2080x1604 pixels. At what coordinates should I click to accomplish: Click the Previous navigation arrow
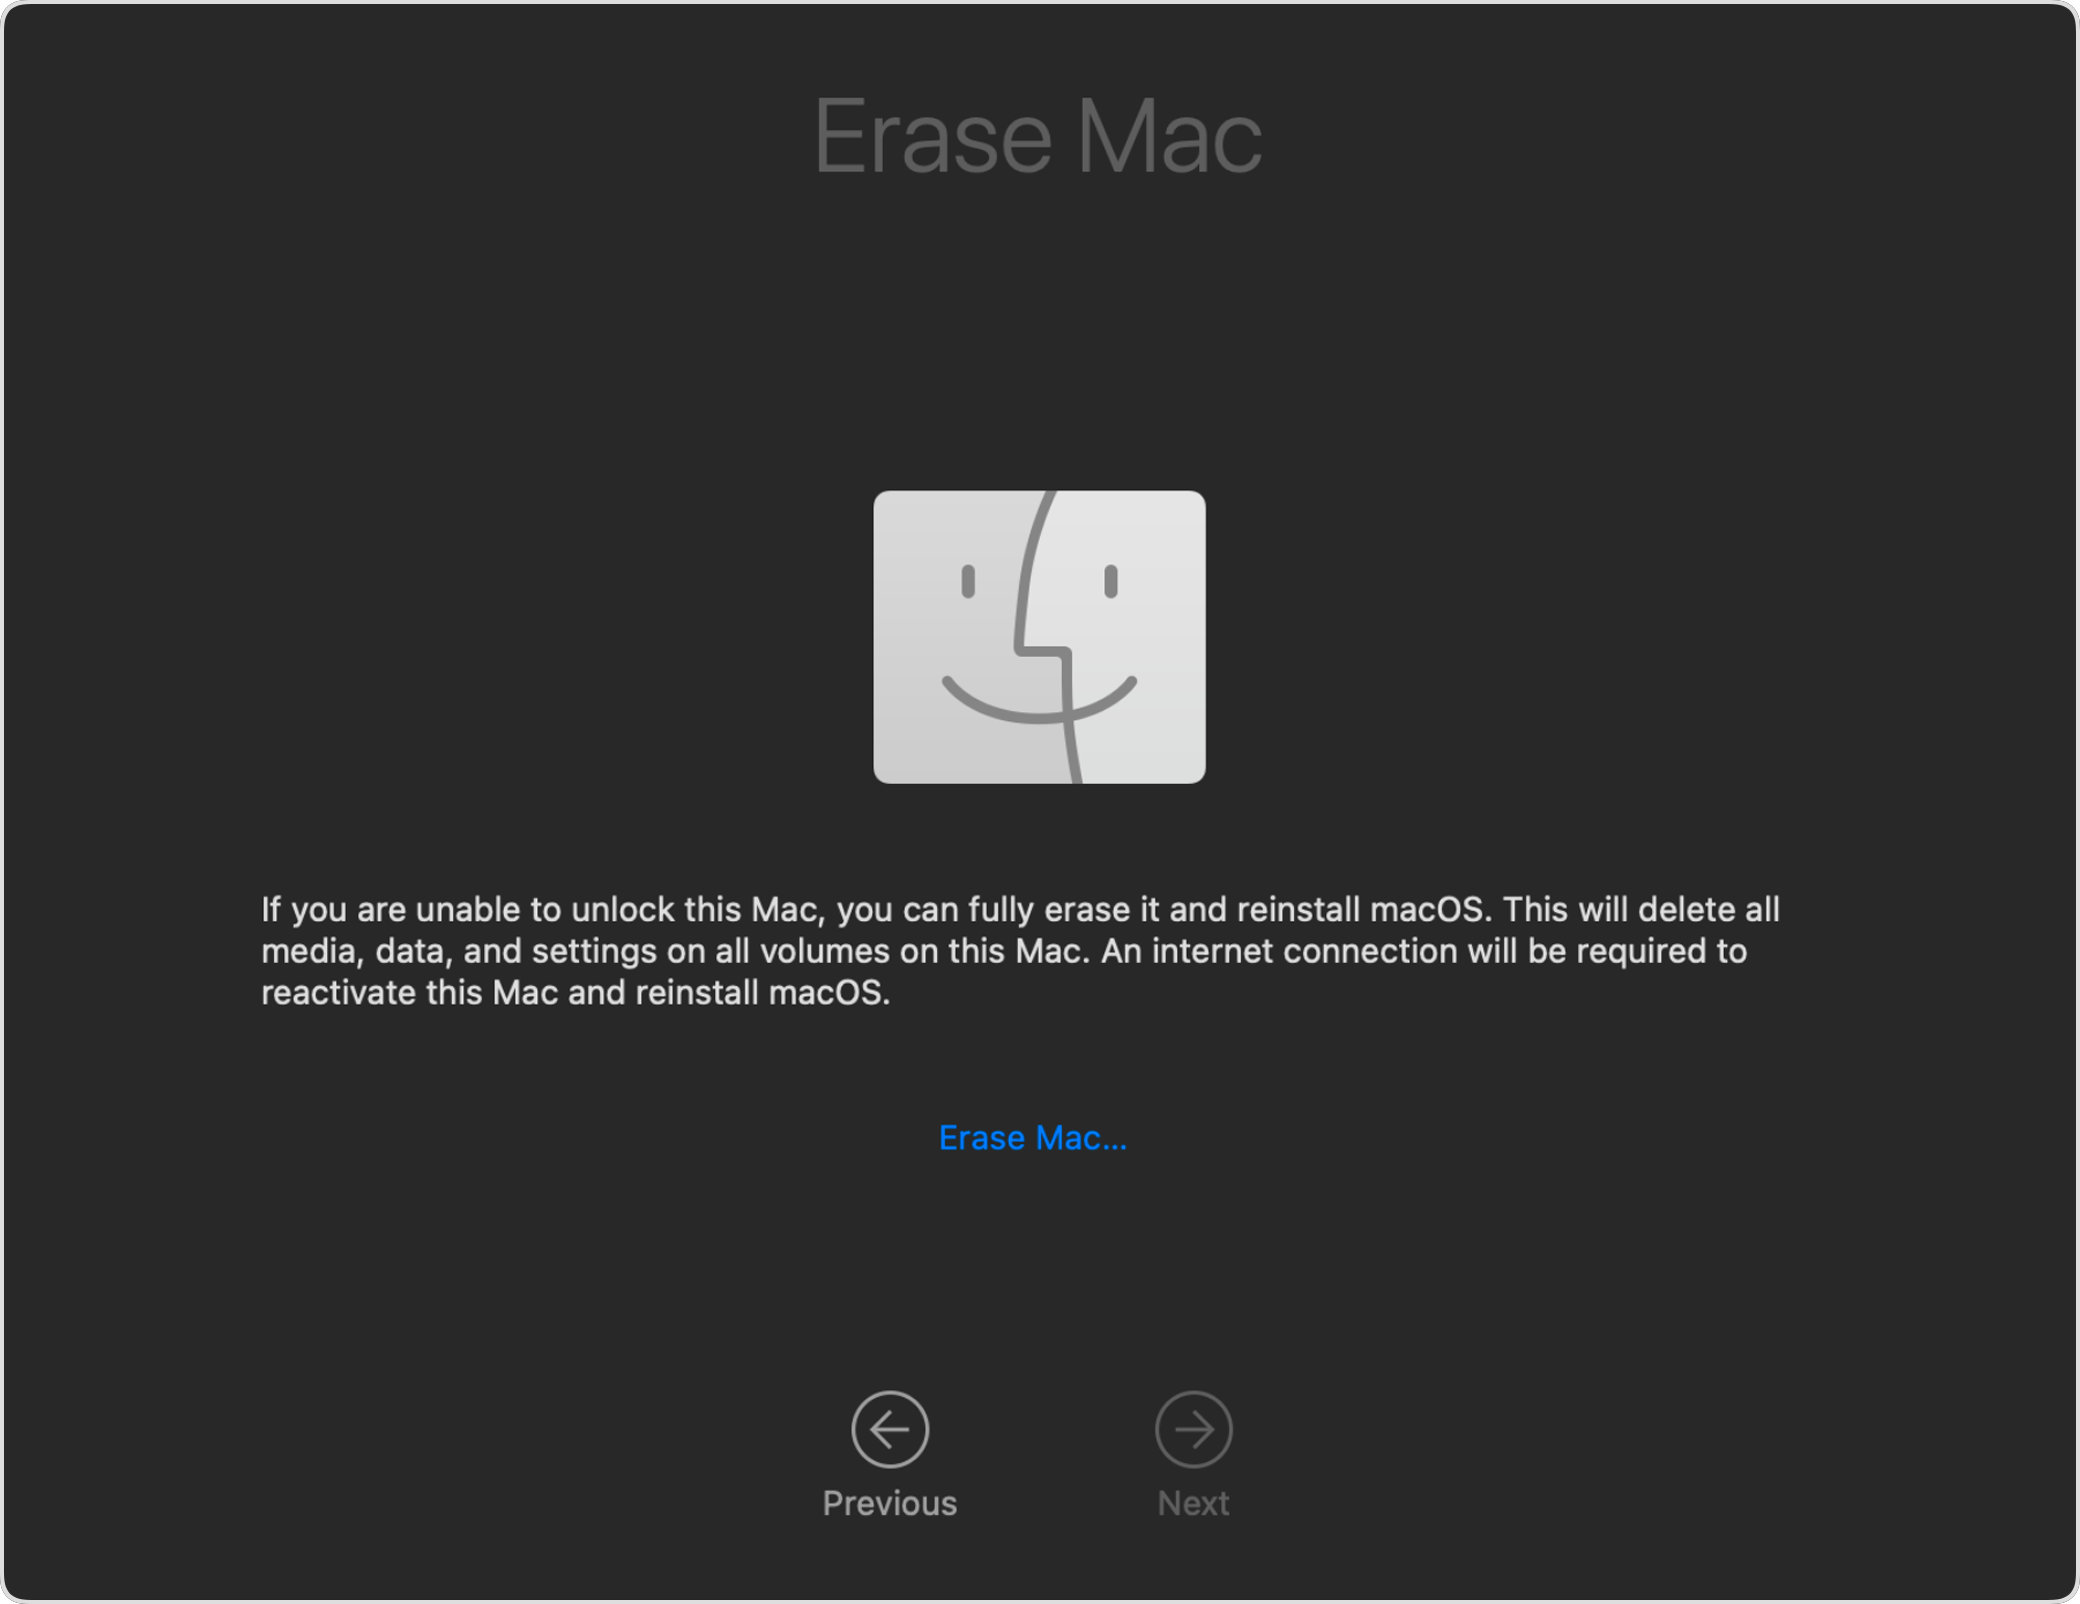pos(888,1432)
